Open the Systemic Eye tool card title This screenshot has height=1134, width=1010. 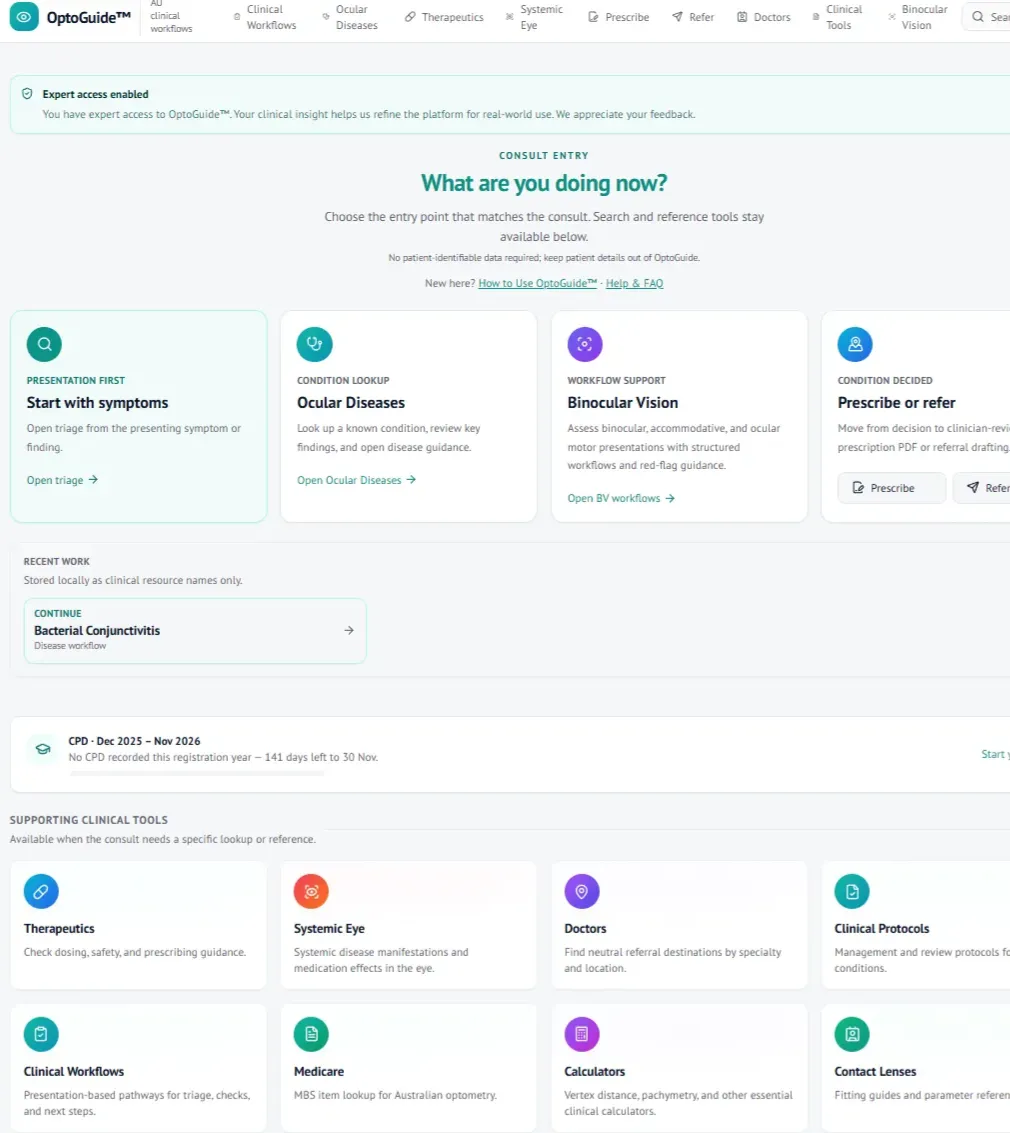[329, 929]
